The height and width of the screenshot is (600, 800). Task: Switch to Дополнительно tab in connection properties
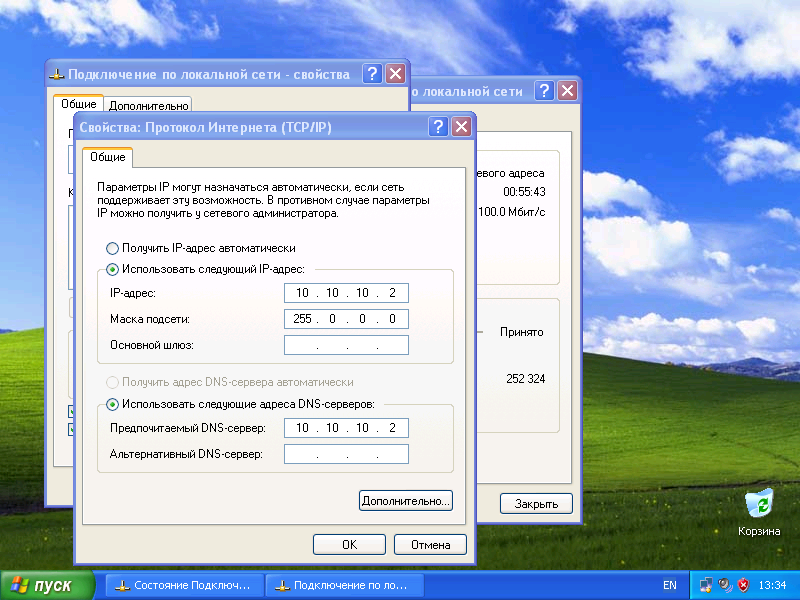pos(148,106)
